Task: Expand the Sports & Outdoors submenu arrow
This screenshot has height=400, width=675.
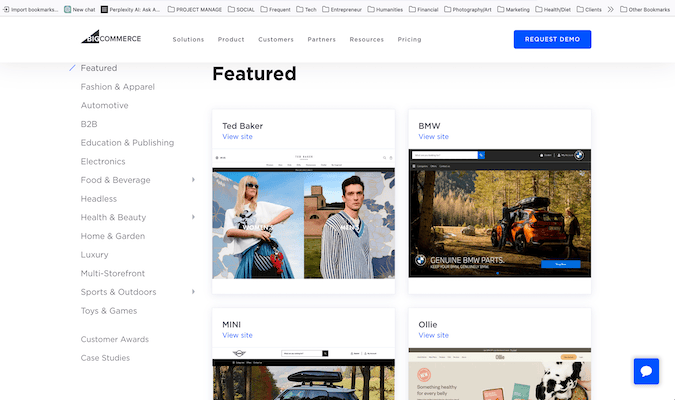Action: coord(193,291)
